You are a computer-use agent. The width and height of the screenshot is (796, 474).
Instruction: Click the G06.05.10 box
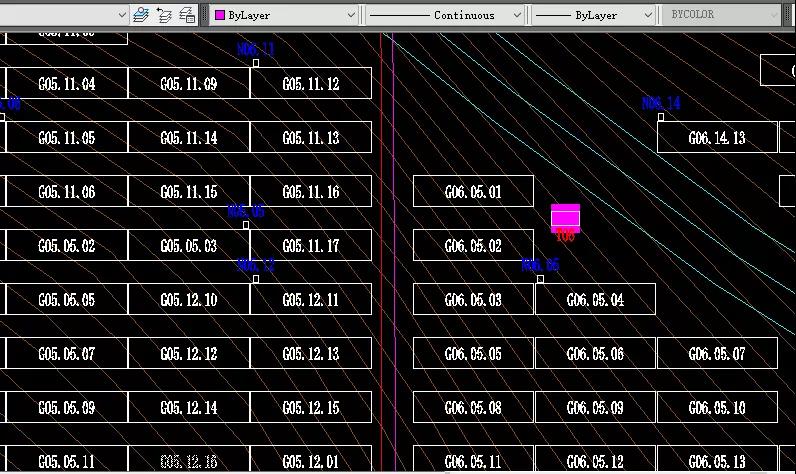717,407
